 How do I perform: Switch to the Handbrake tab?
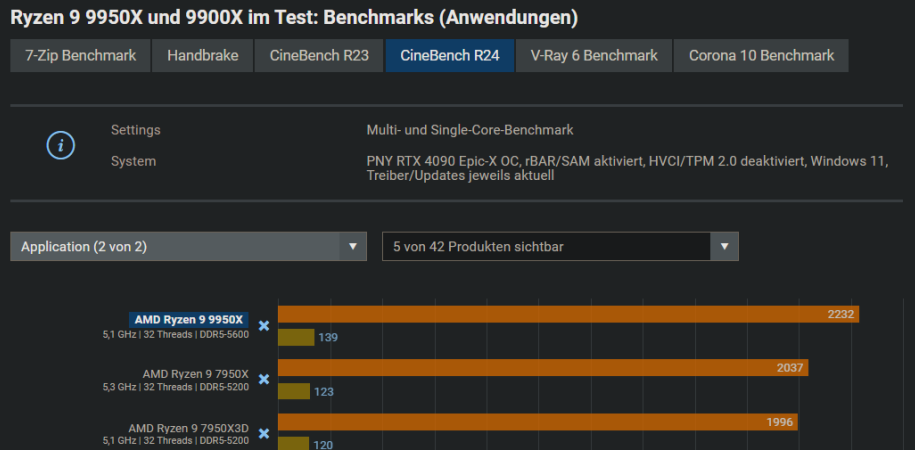(202, 55)
